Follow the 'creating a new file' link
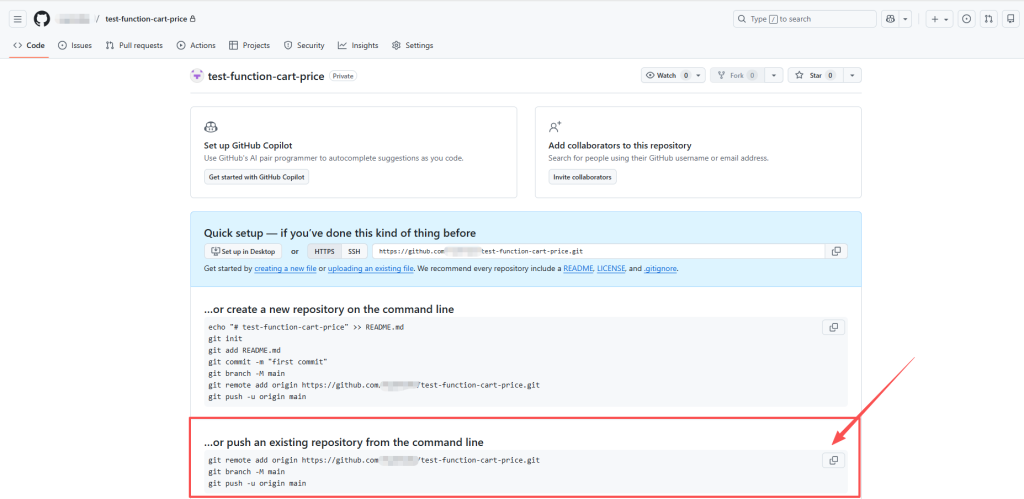Viewport: 1024px width, 499px height. (x=286, y=269)
